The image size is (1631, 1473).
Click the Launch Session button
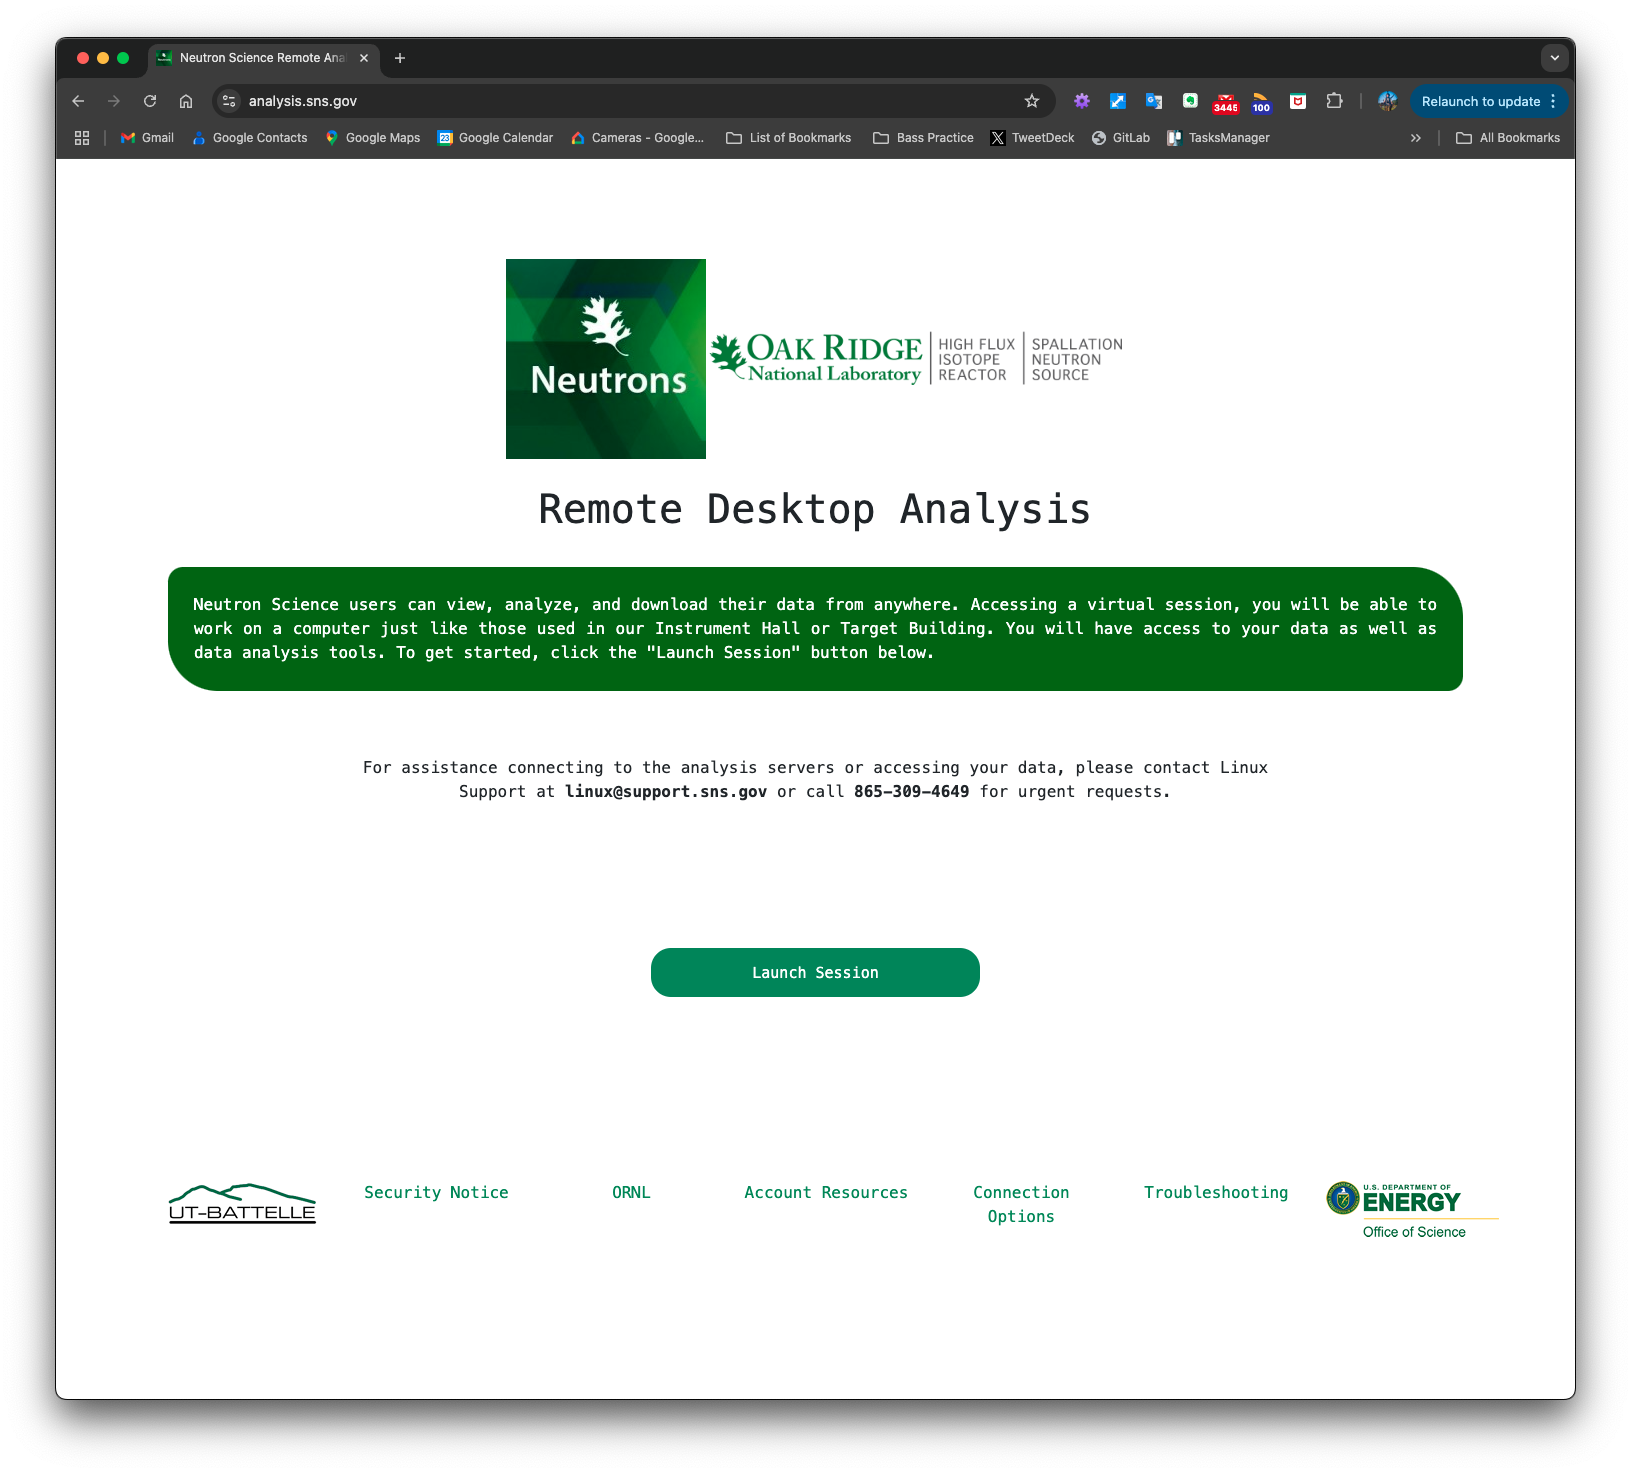coord(815,972)
